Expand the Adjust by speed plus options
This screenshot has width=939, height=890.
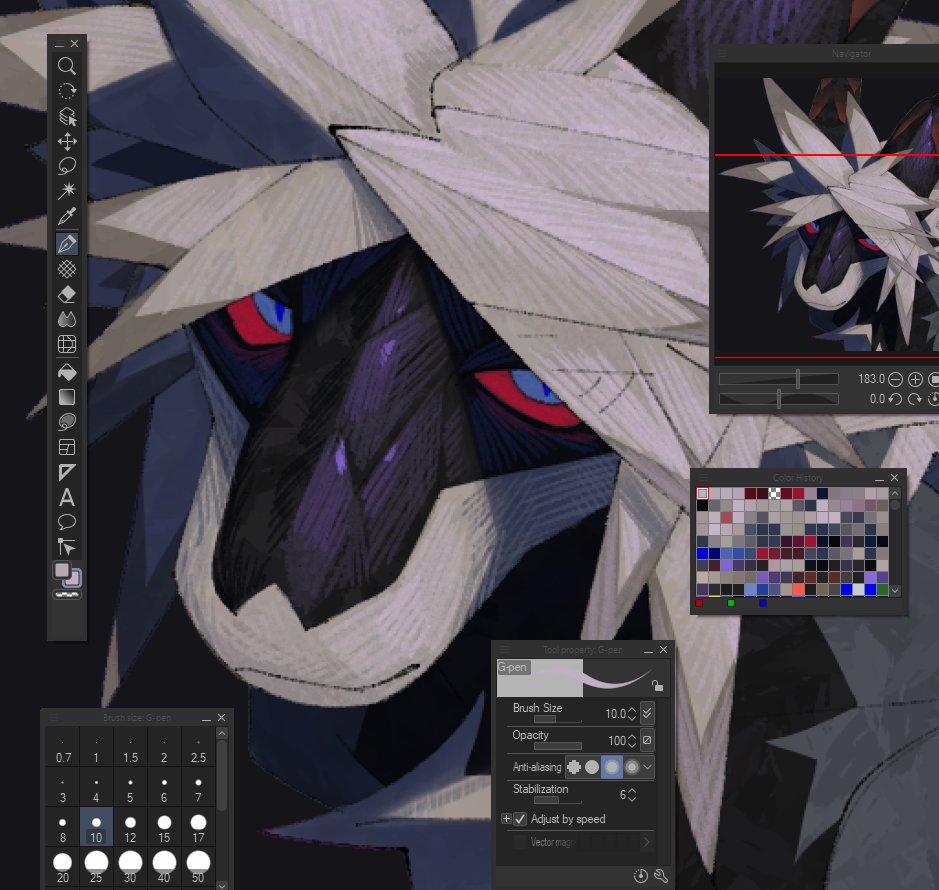(506, 818)
